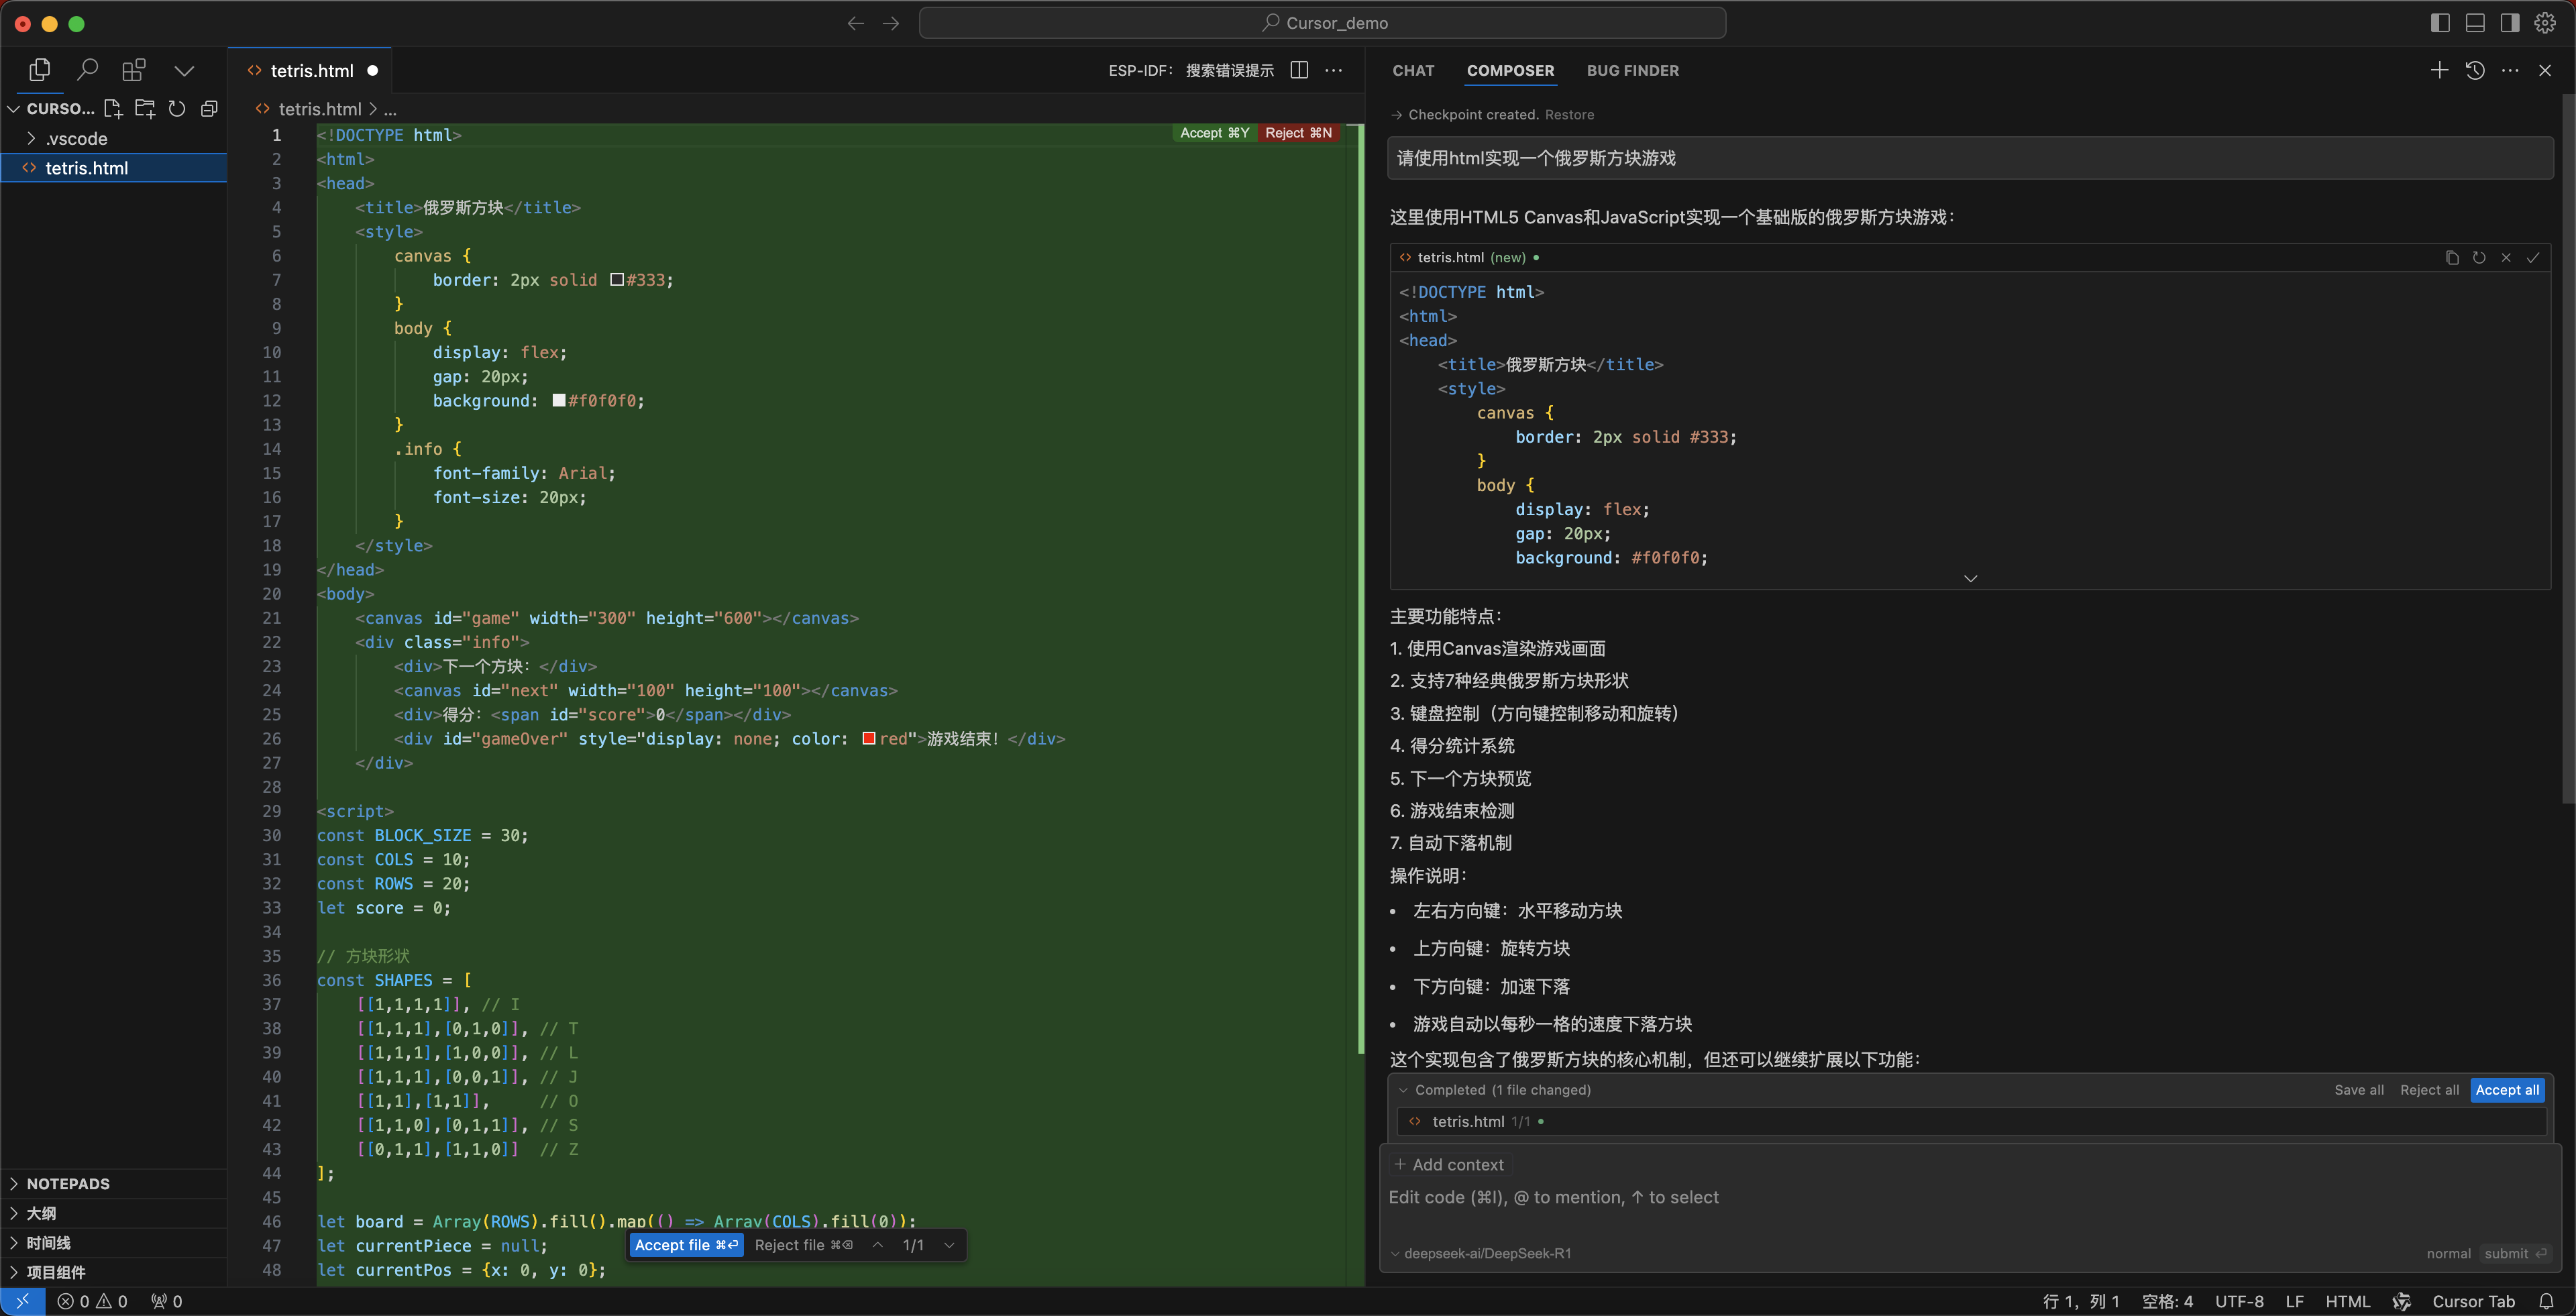The height and width of the screenshot is (1316, 2576).
Task: Refresh the explorer file list
Action: coord(177,108)
